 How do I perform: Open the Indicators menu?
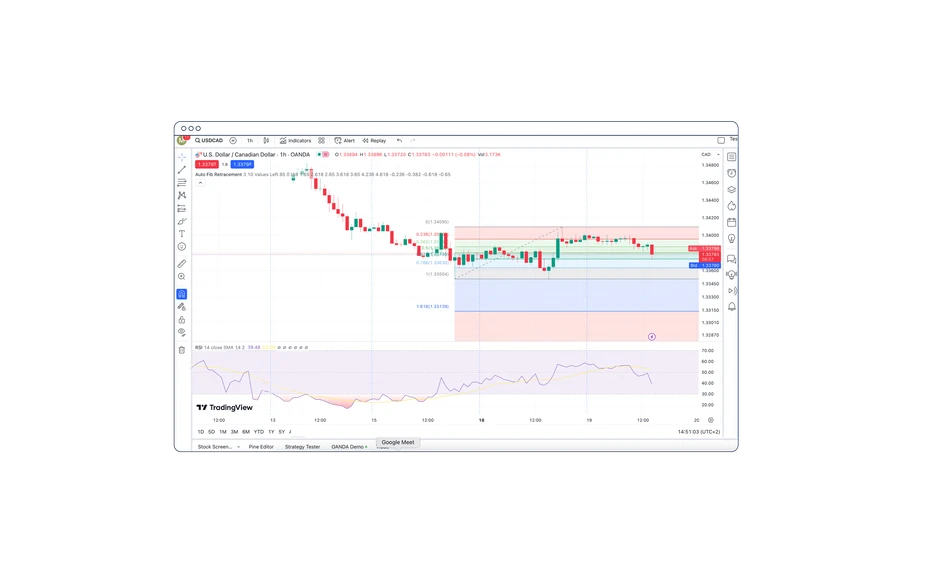[x=295, y=141]
